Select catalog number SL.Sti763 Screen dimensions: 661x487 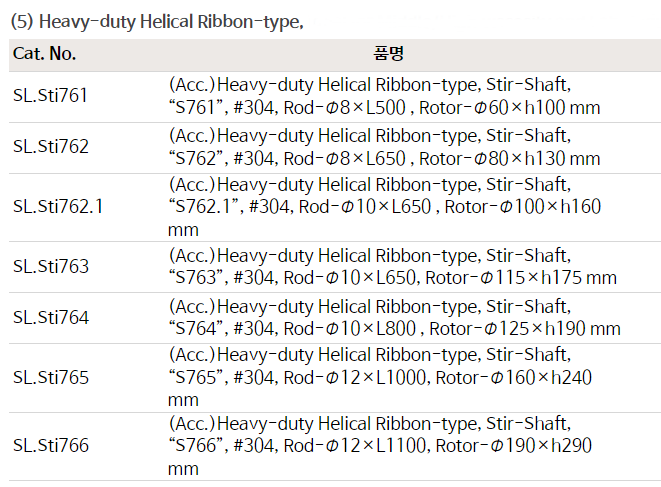click(x=50, y=267)
